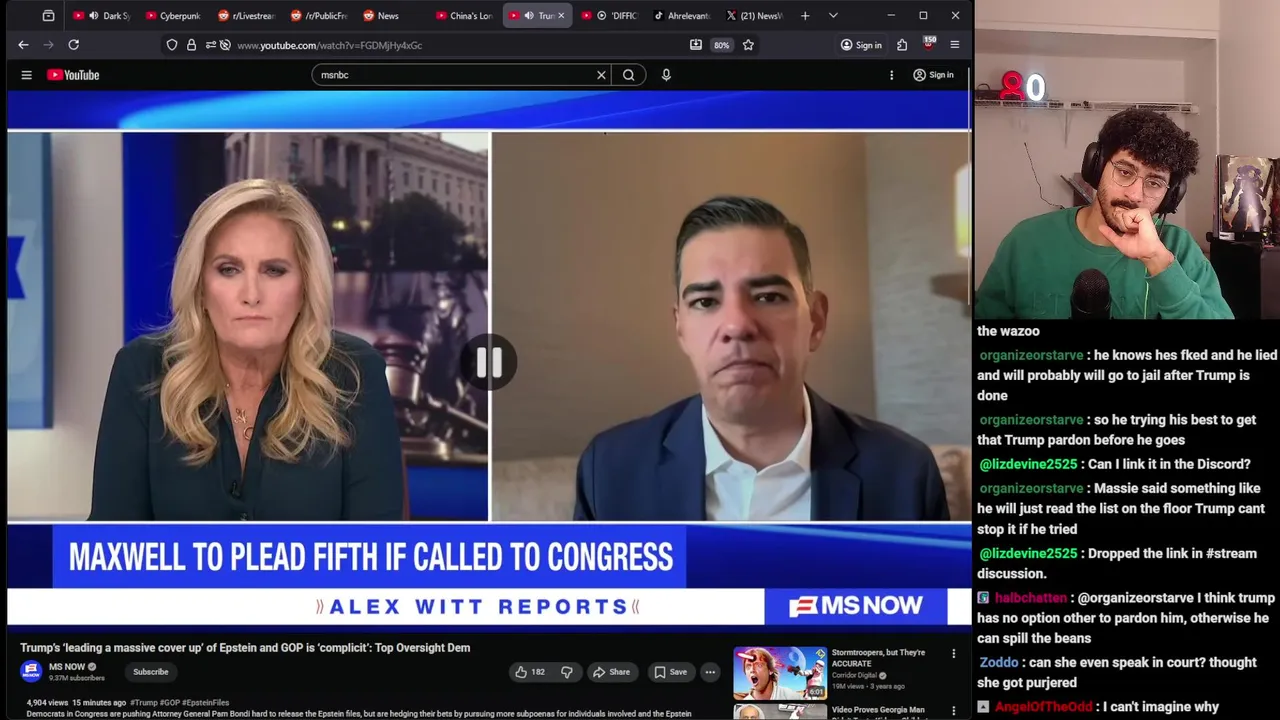Open more actions ellipsis under the video
Screen dimensions: 1280x720
(x=710, y=672)
